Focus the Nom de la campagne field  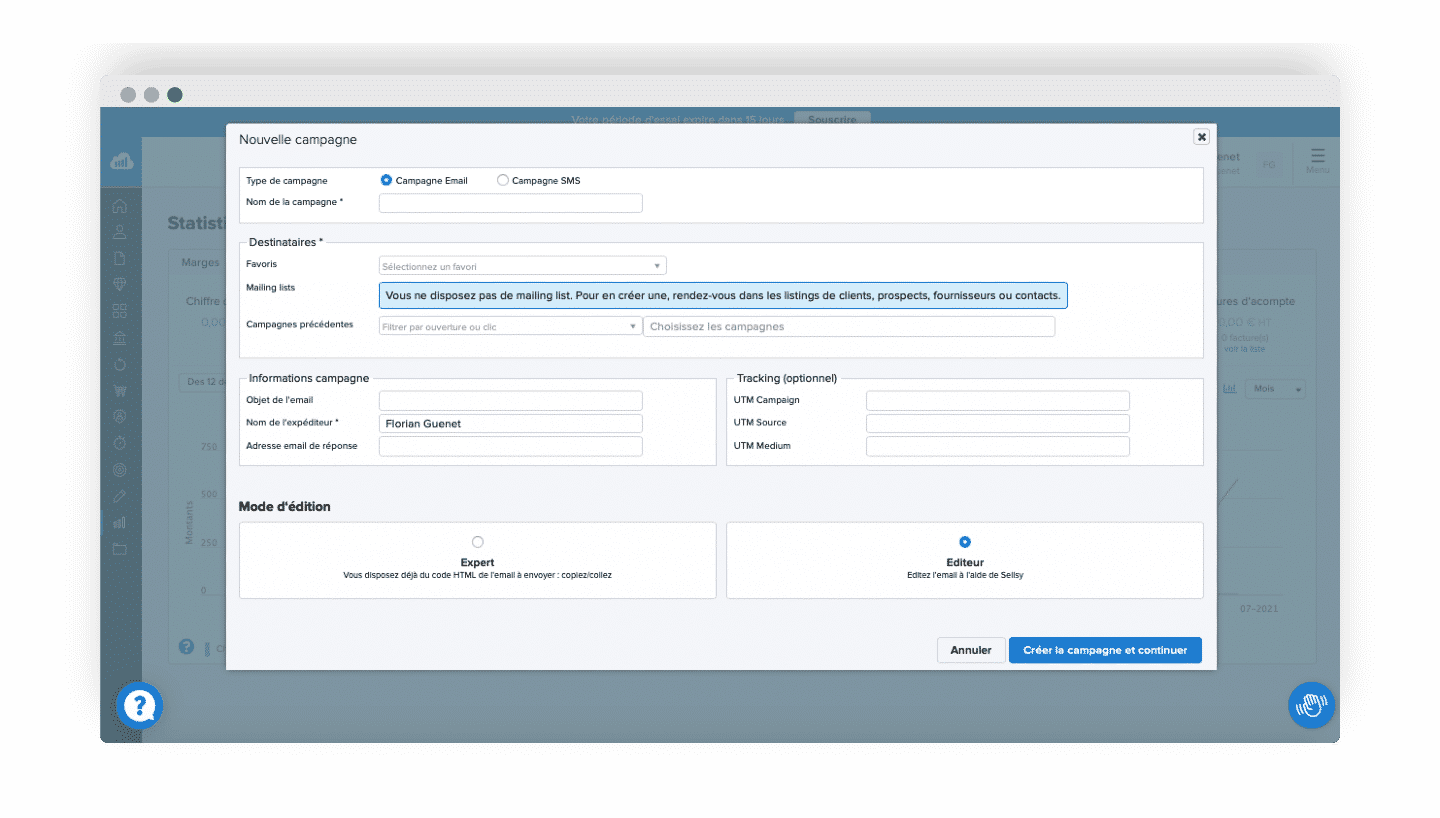point(510,203)
